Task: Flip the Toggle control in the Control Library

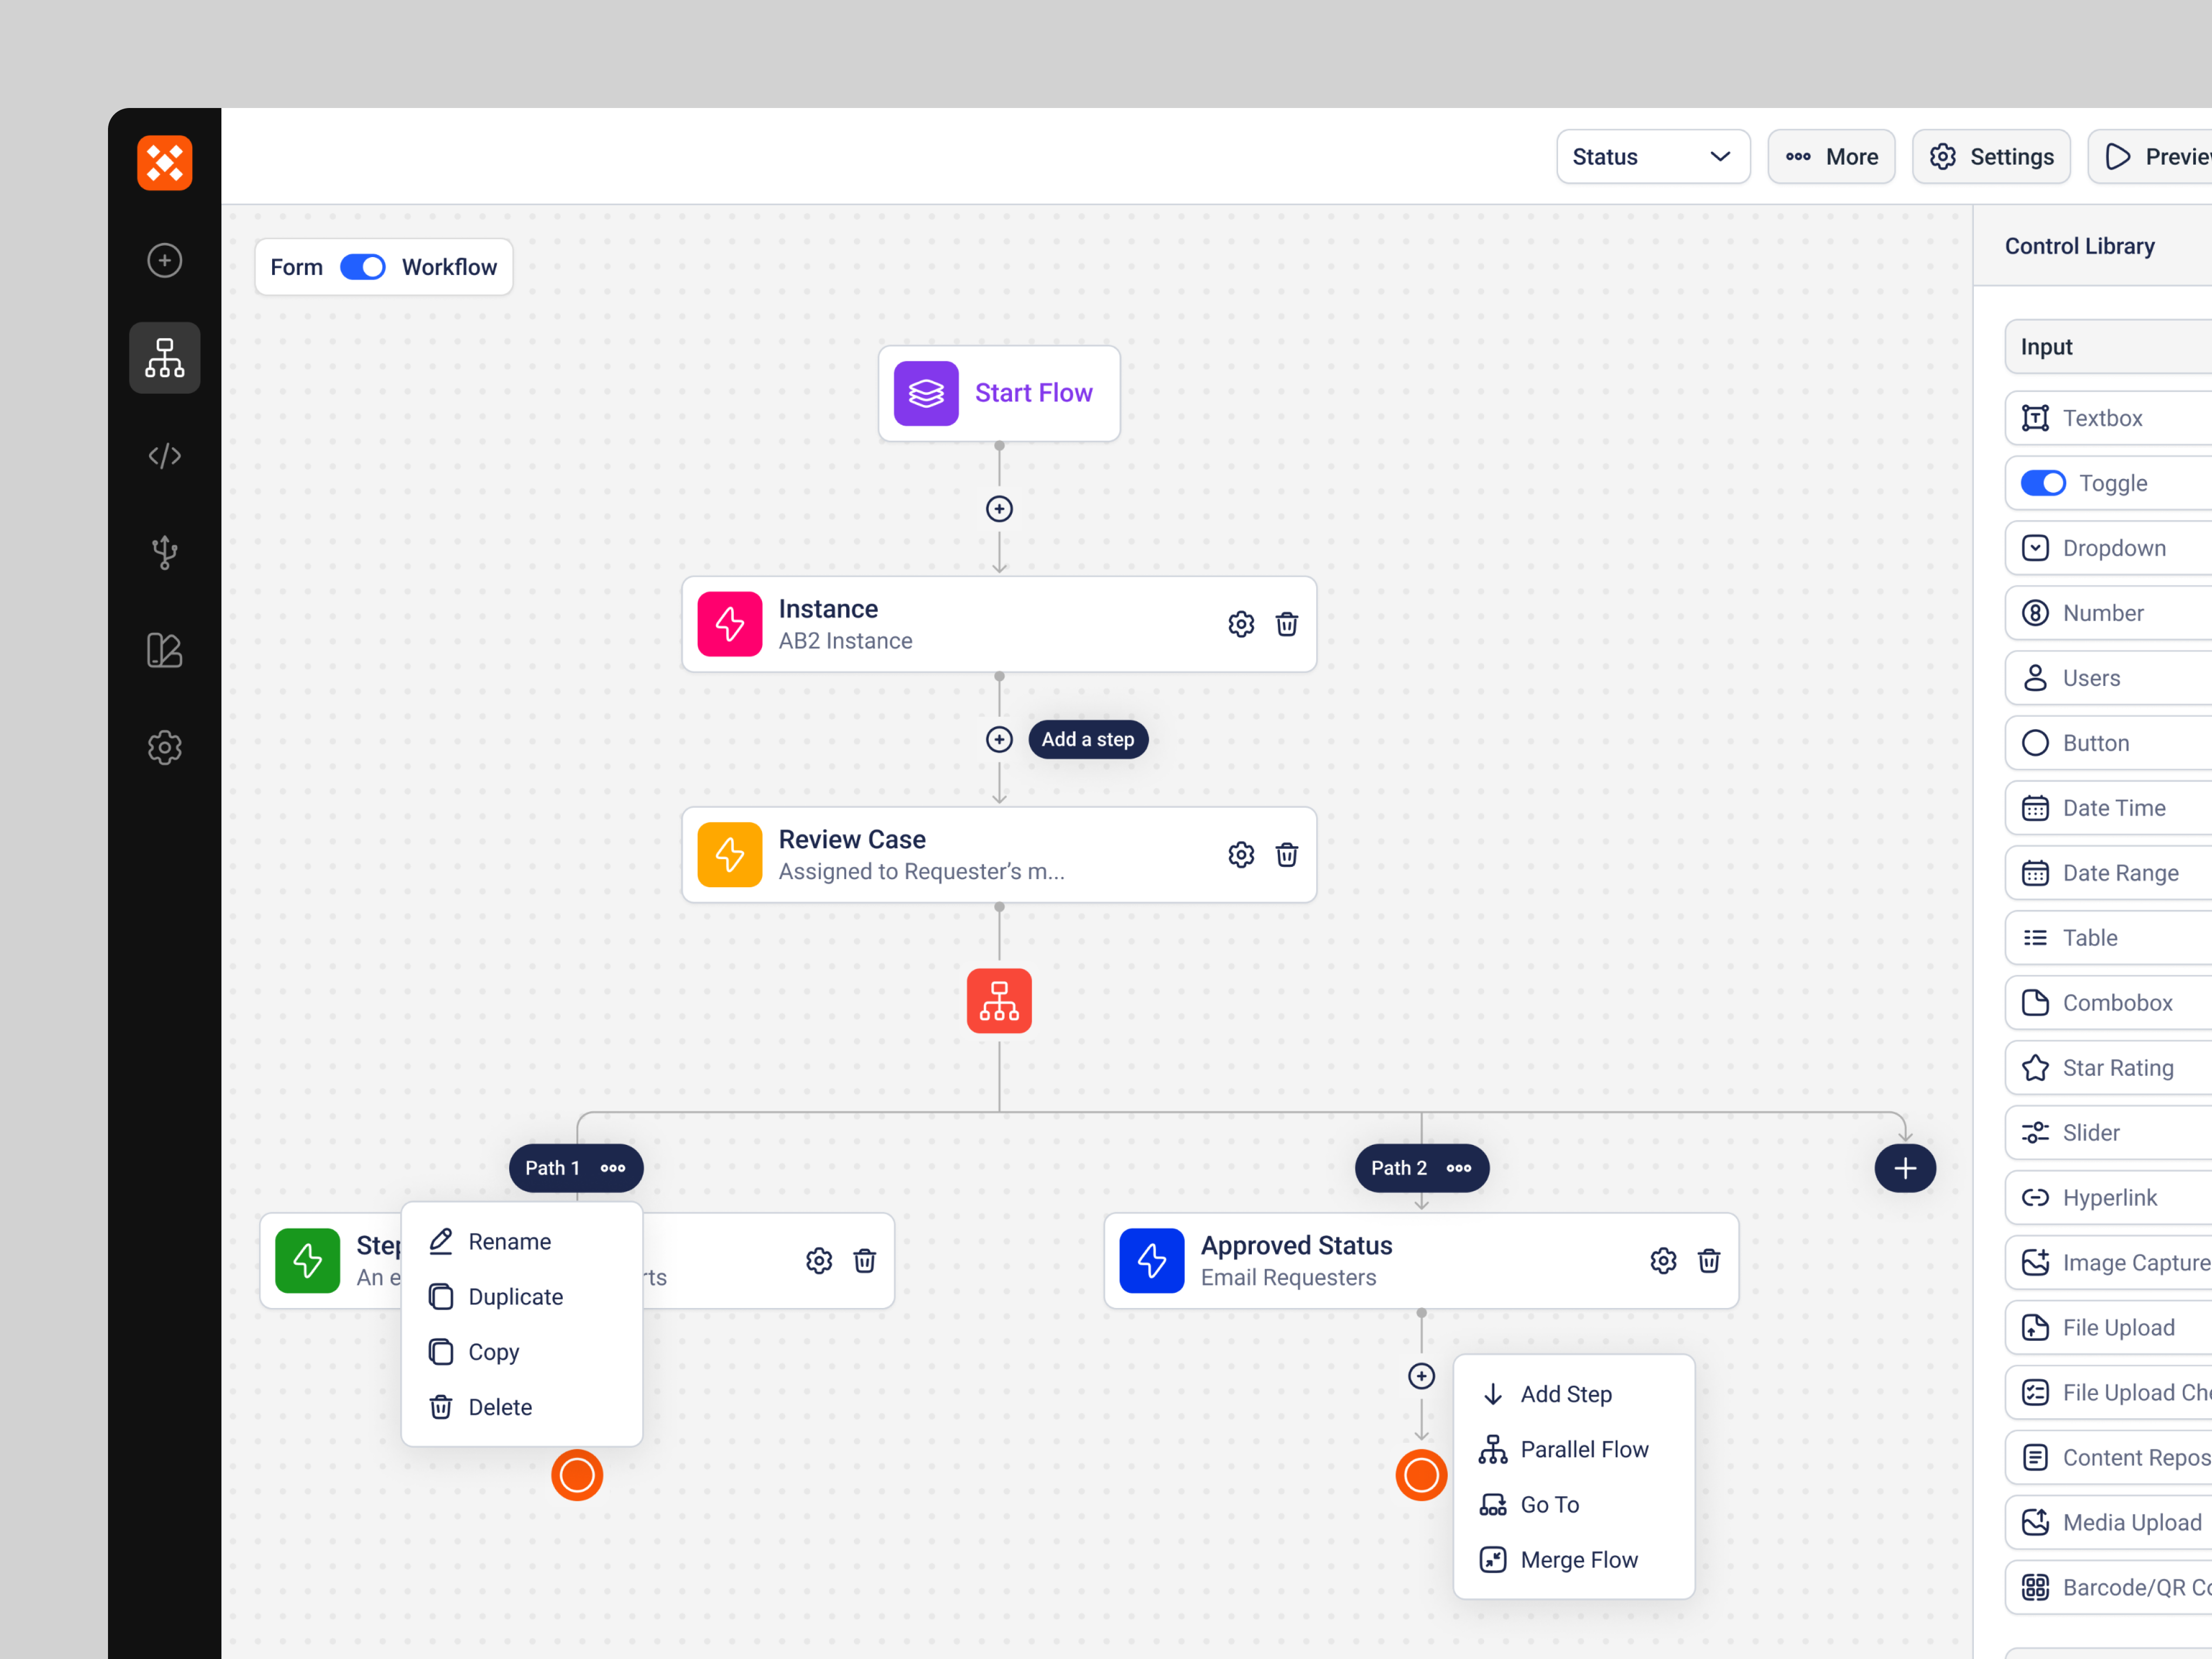Action: pos(2044,482)
